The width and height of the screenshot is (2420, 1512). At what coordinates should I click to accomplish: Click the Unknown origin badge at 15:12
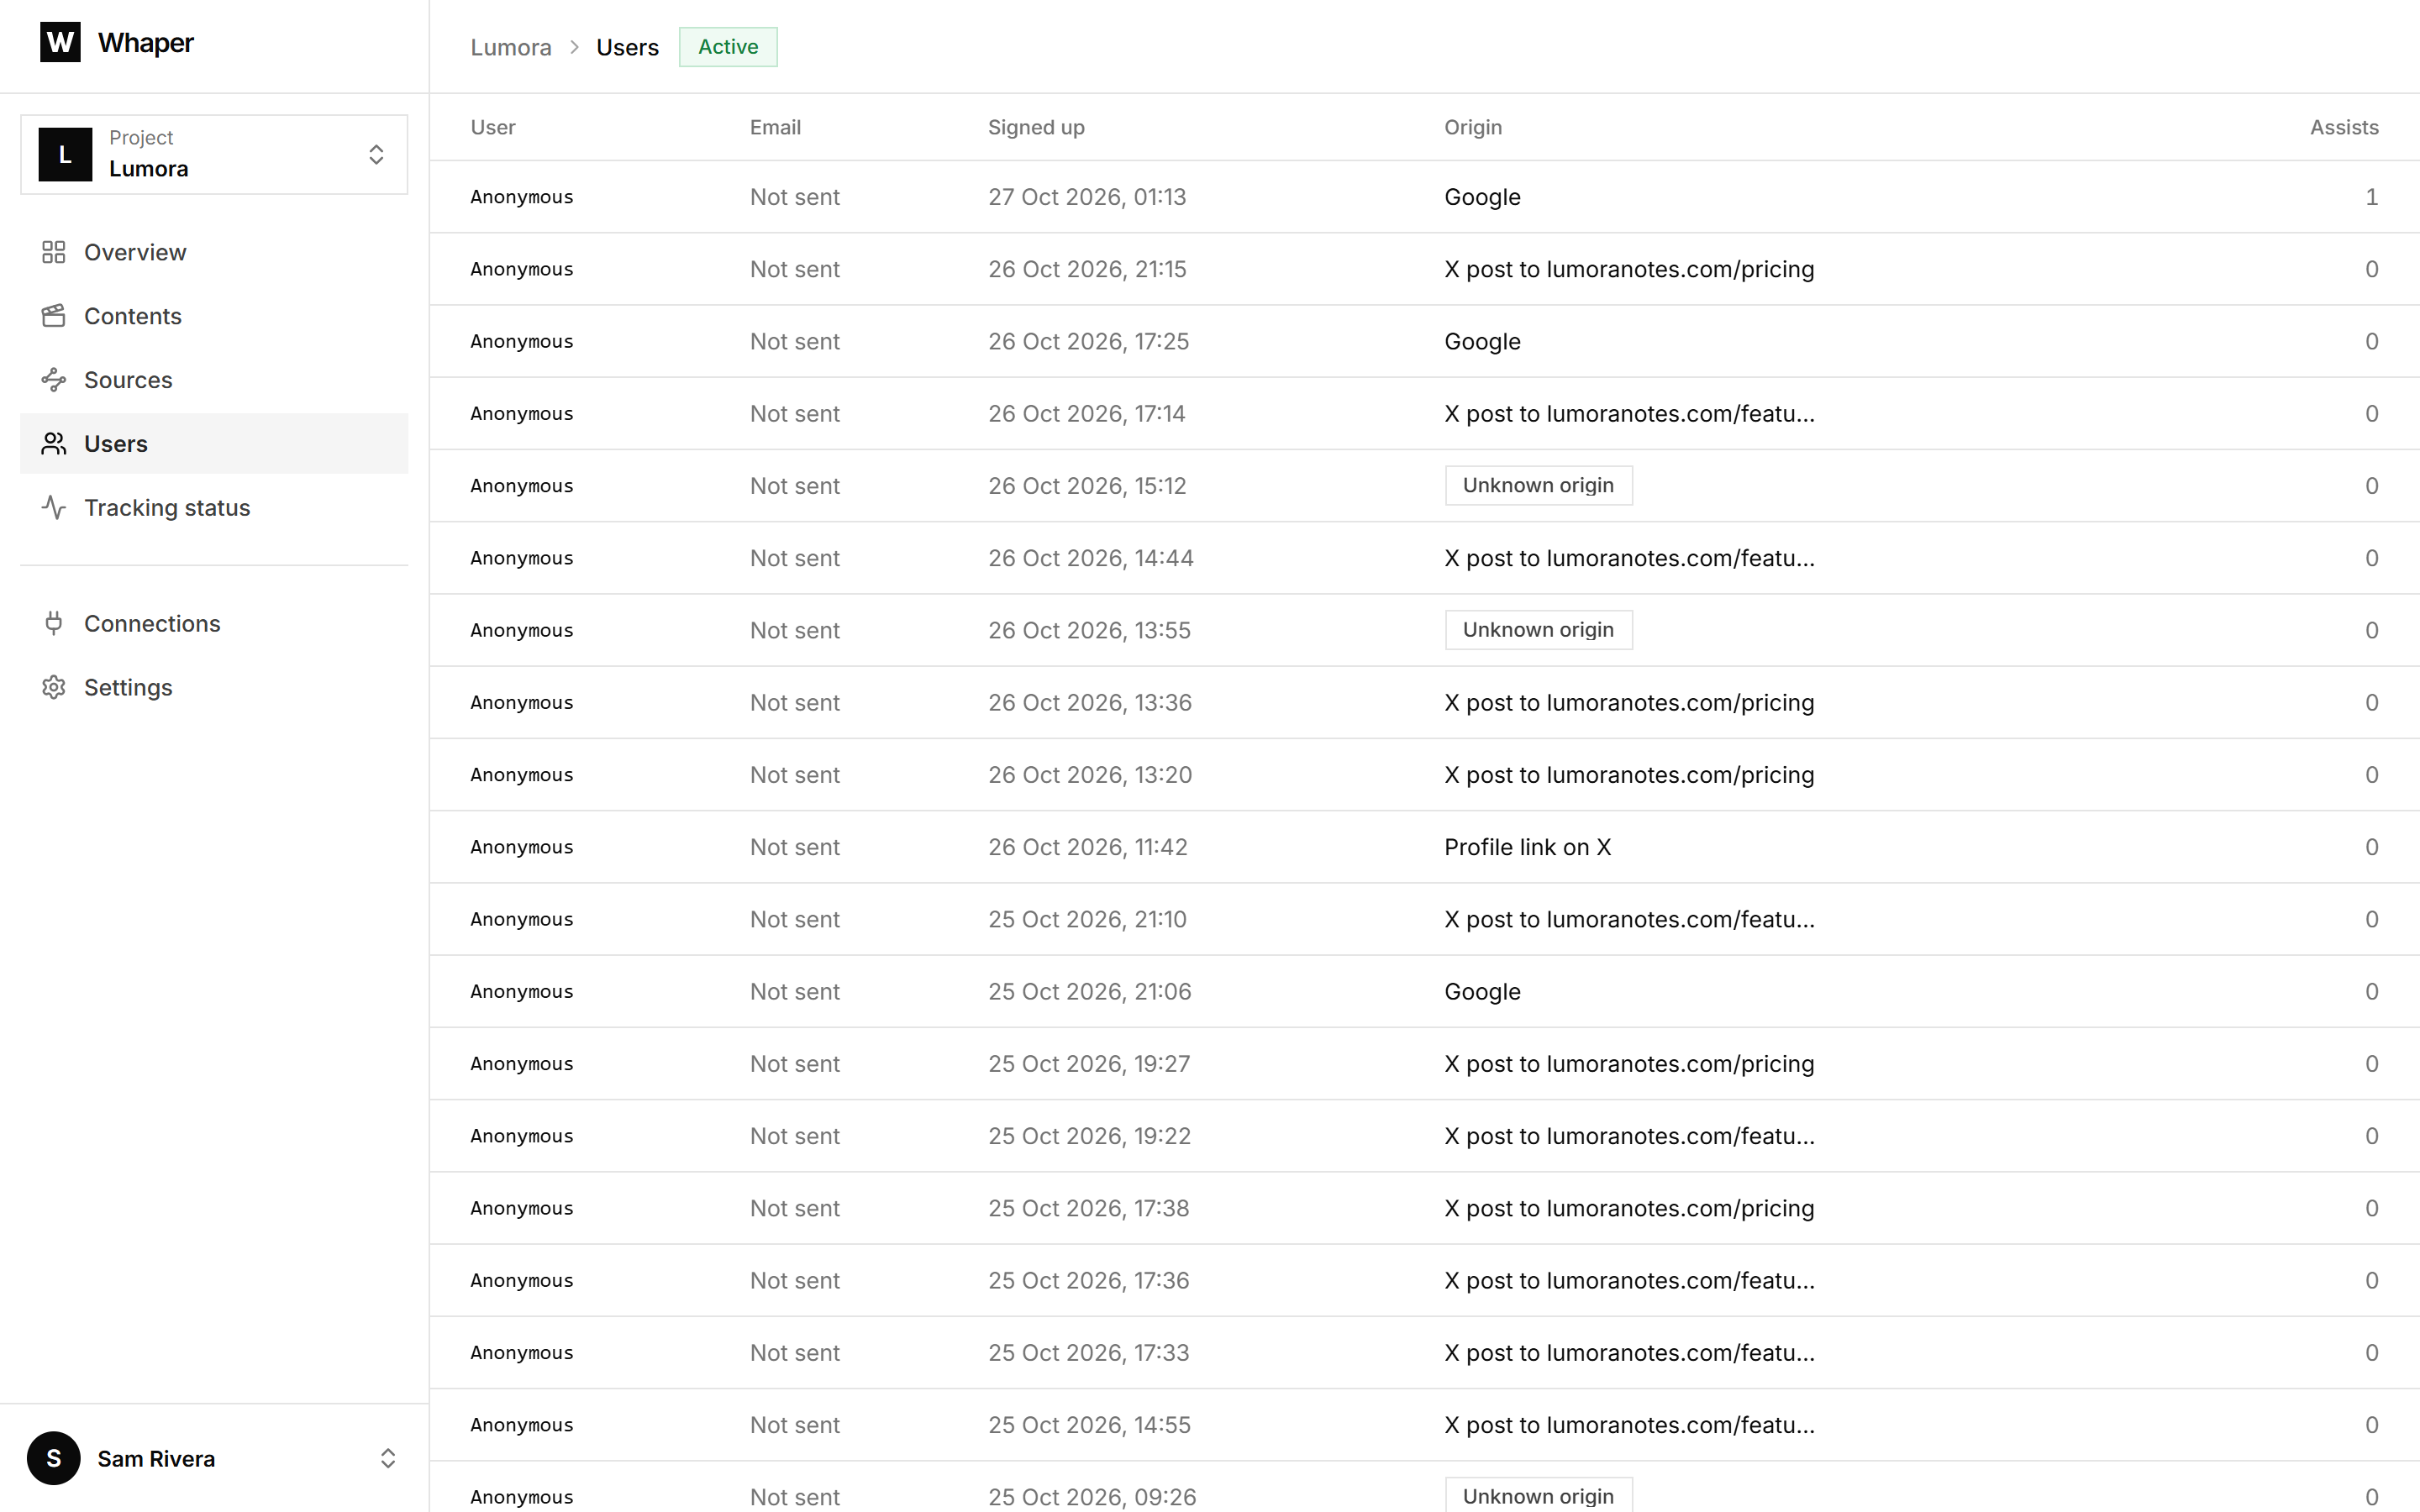pyautogui.click(x=1538, y=485)
